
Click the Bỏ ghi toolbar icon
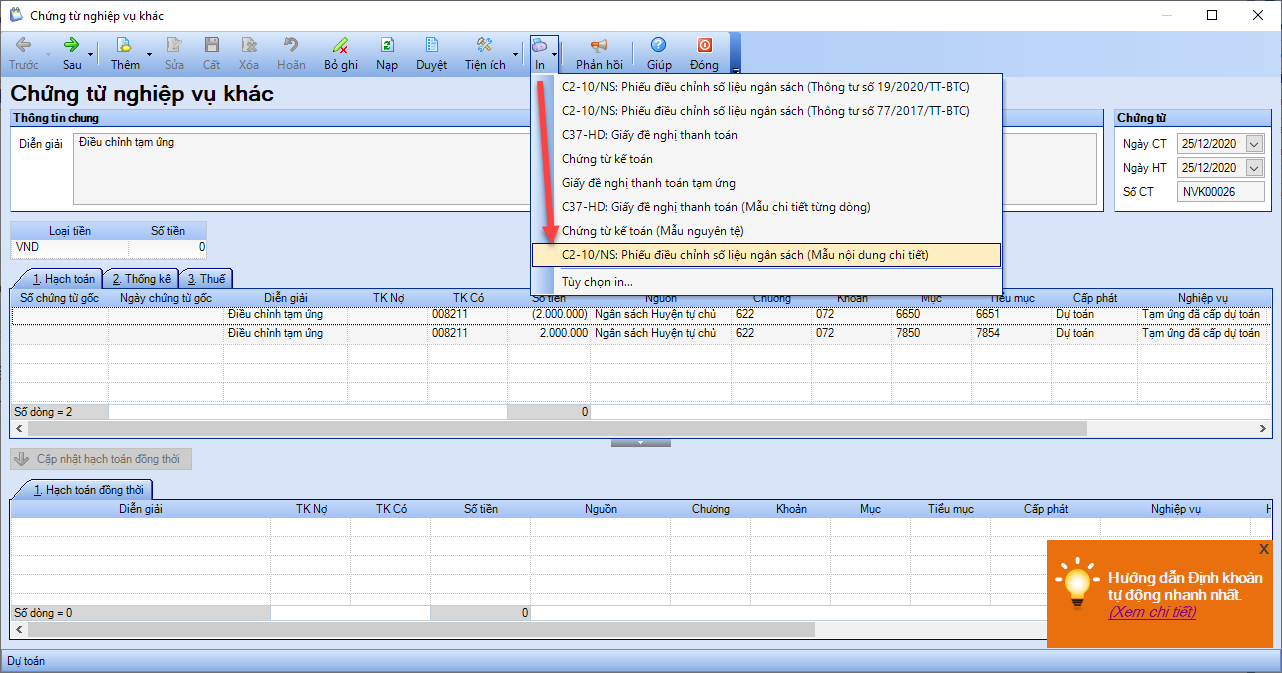[341, 46]
